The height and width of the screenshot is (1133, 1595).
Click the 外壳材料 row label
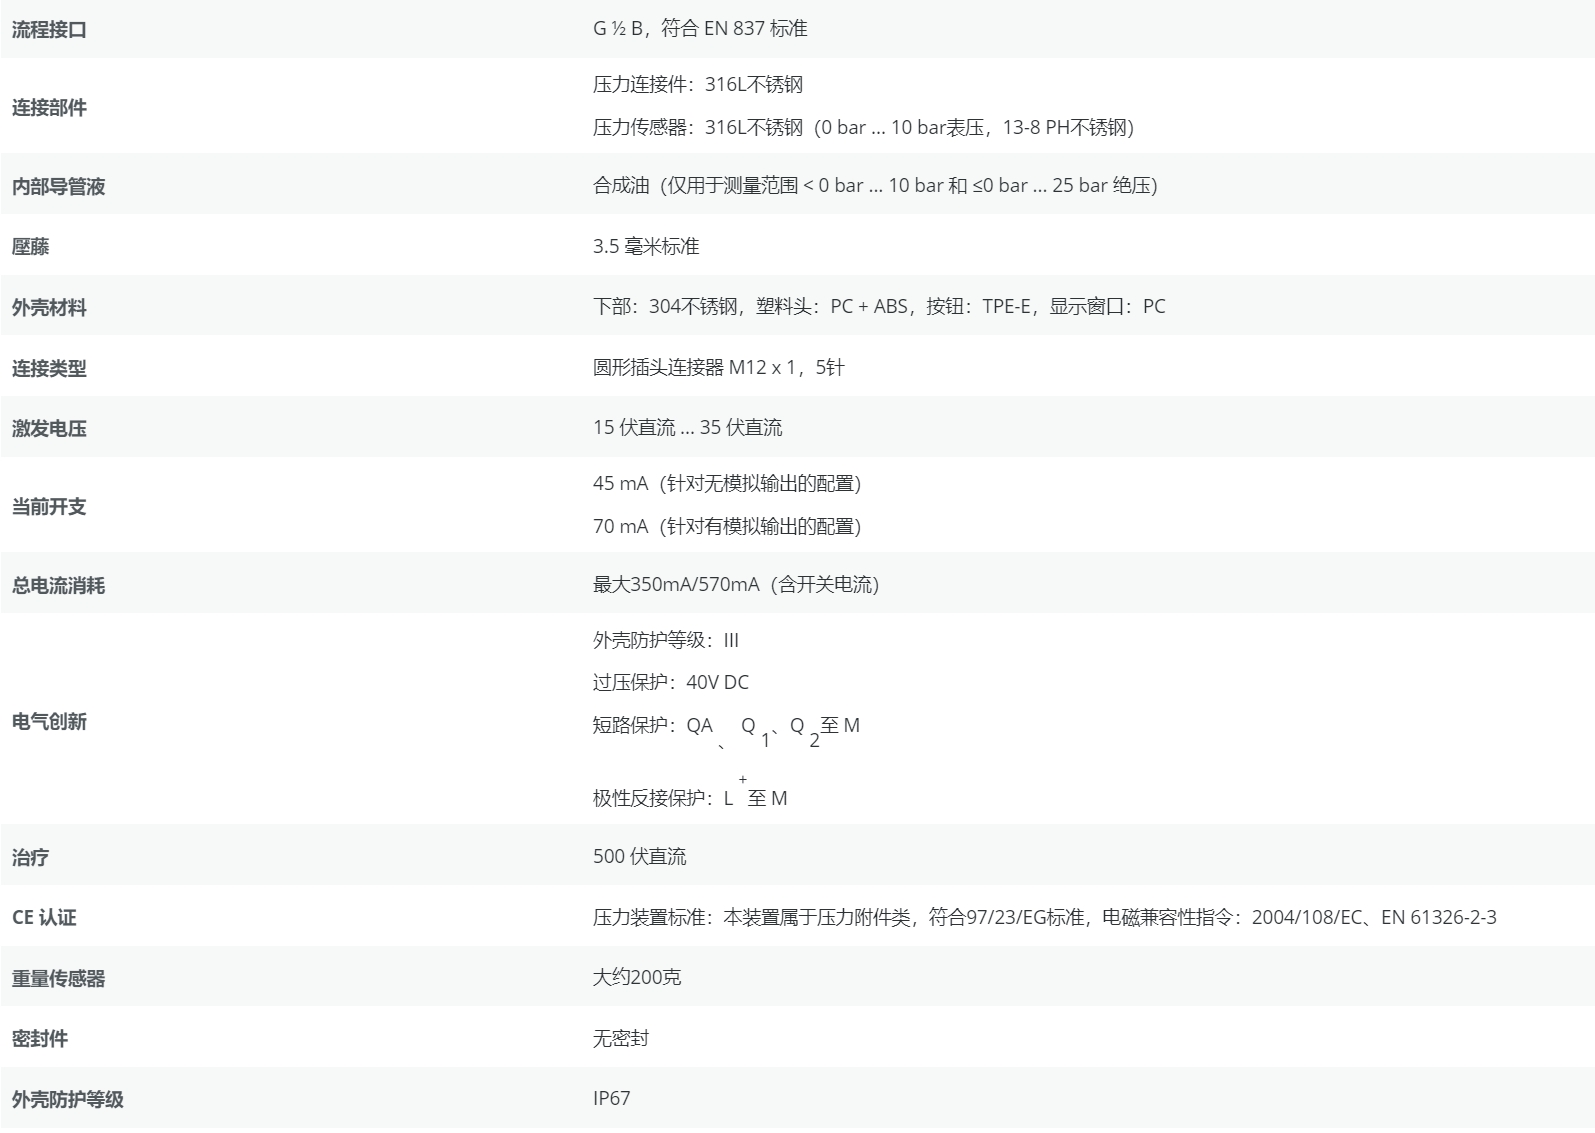click(x=49, y=308)
